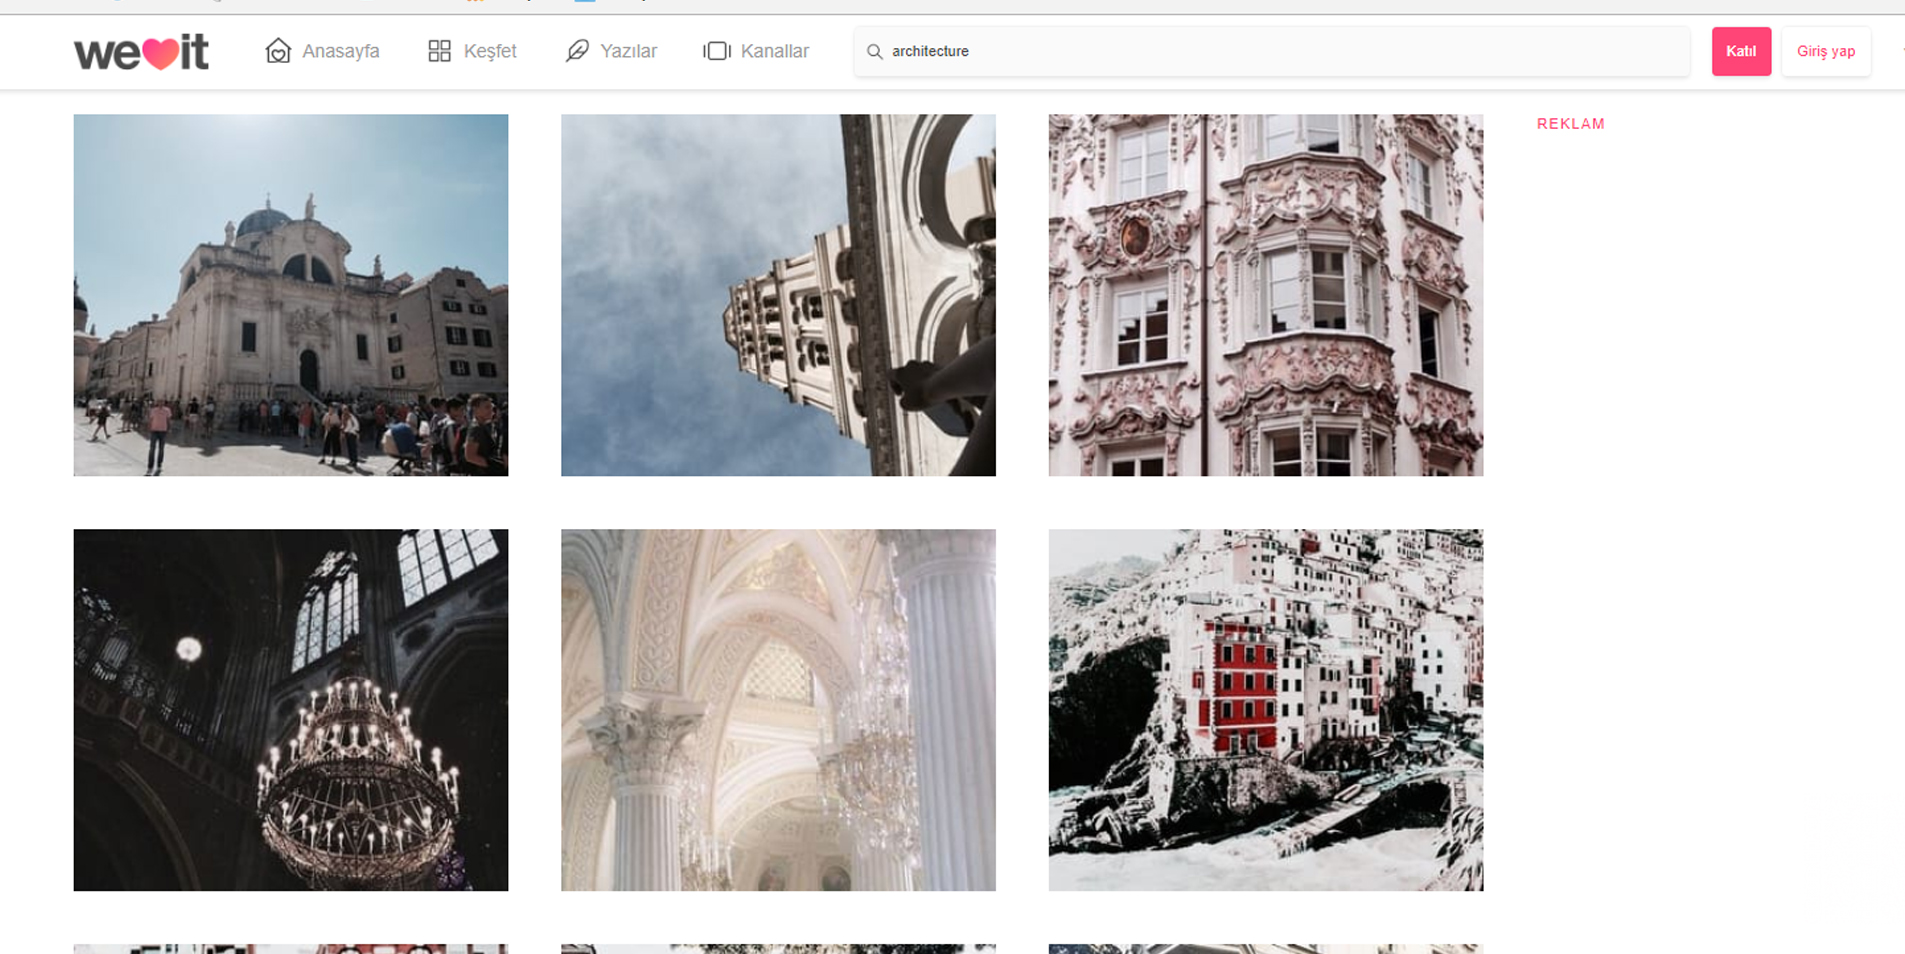
Task: Open the Yazılar text link
Action: point(628,51)
